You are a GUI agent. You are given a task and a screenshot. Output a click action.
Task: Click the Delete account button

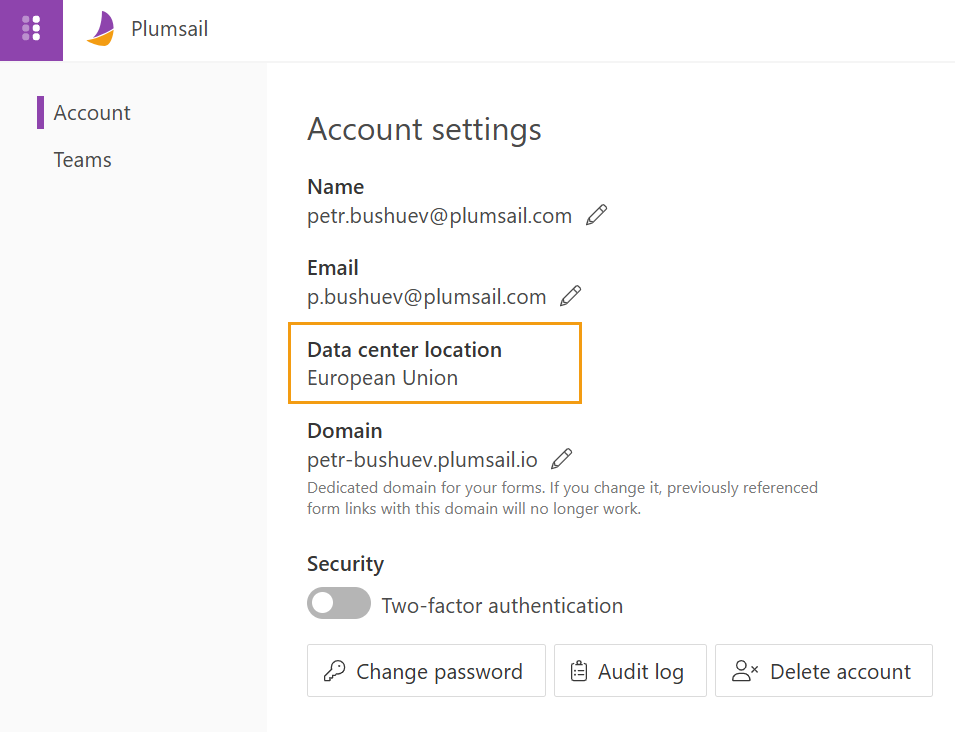click(x=823, y=671)
